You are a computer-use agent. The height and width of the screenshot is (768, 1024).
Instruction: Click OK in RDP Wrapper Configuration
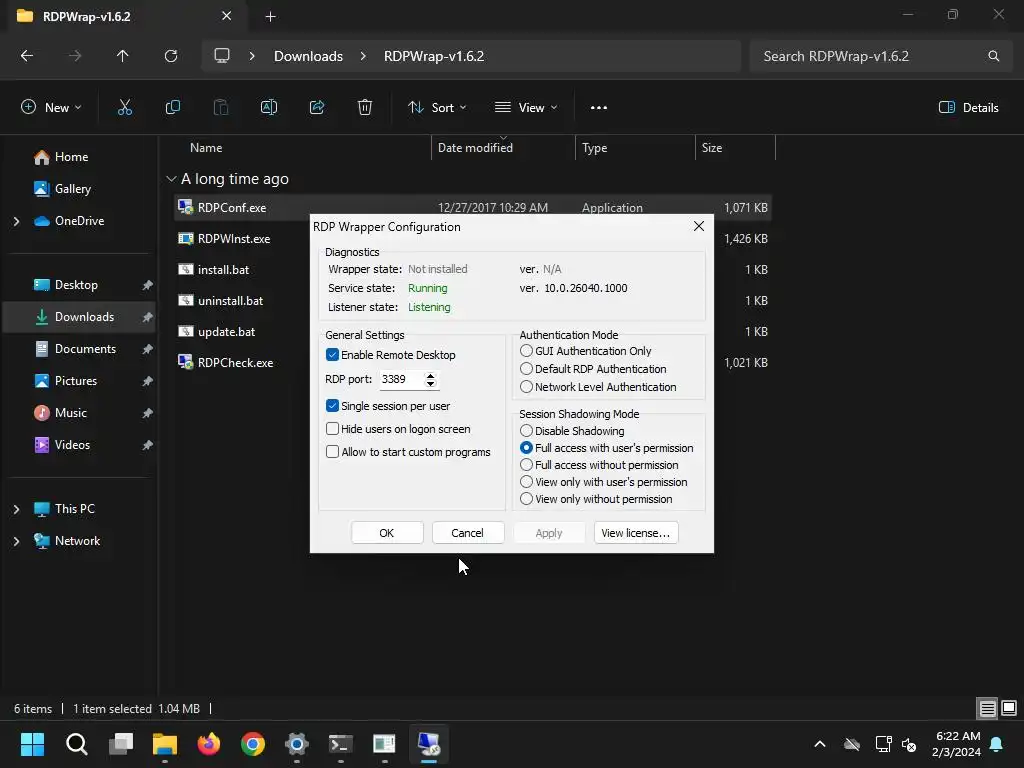coord(387,533)
